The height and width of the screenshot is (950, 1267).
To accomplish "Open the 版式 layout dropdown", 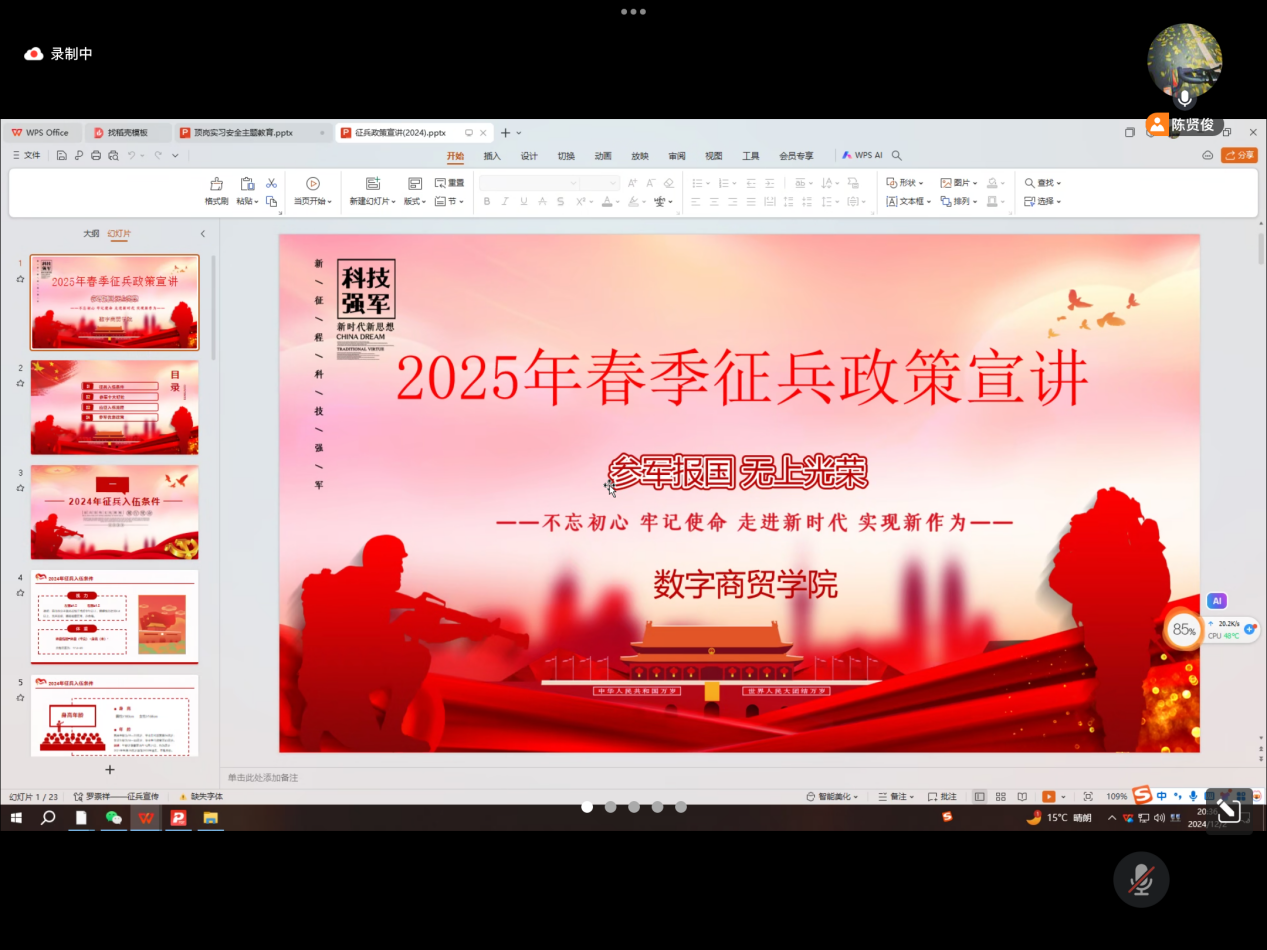I will 415,201.
